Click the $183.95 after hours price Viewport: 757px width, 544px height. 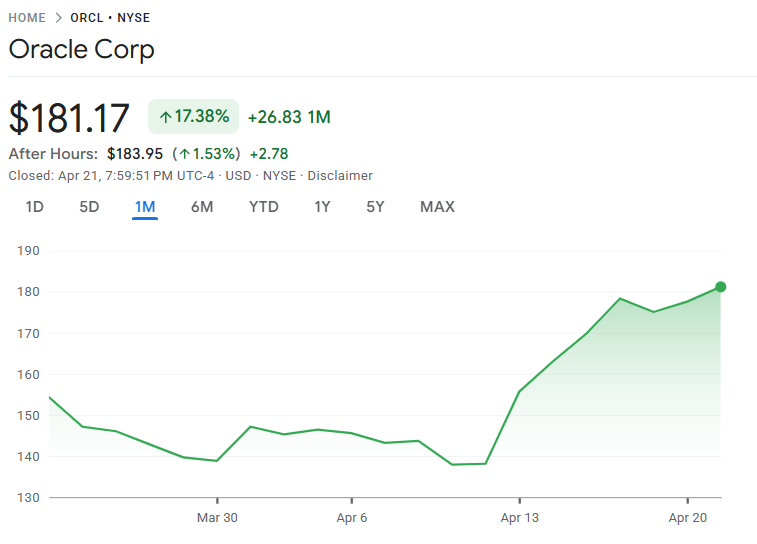[x=135, y=154]
